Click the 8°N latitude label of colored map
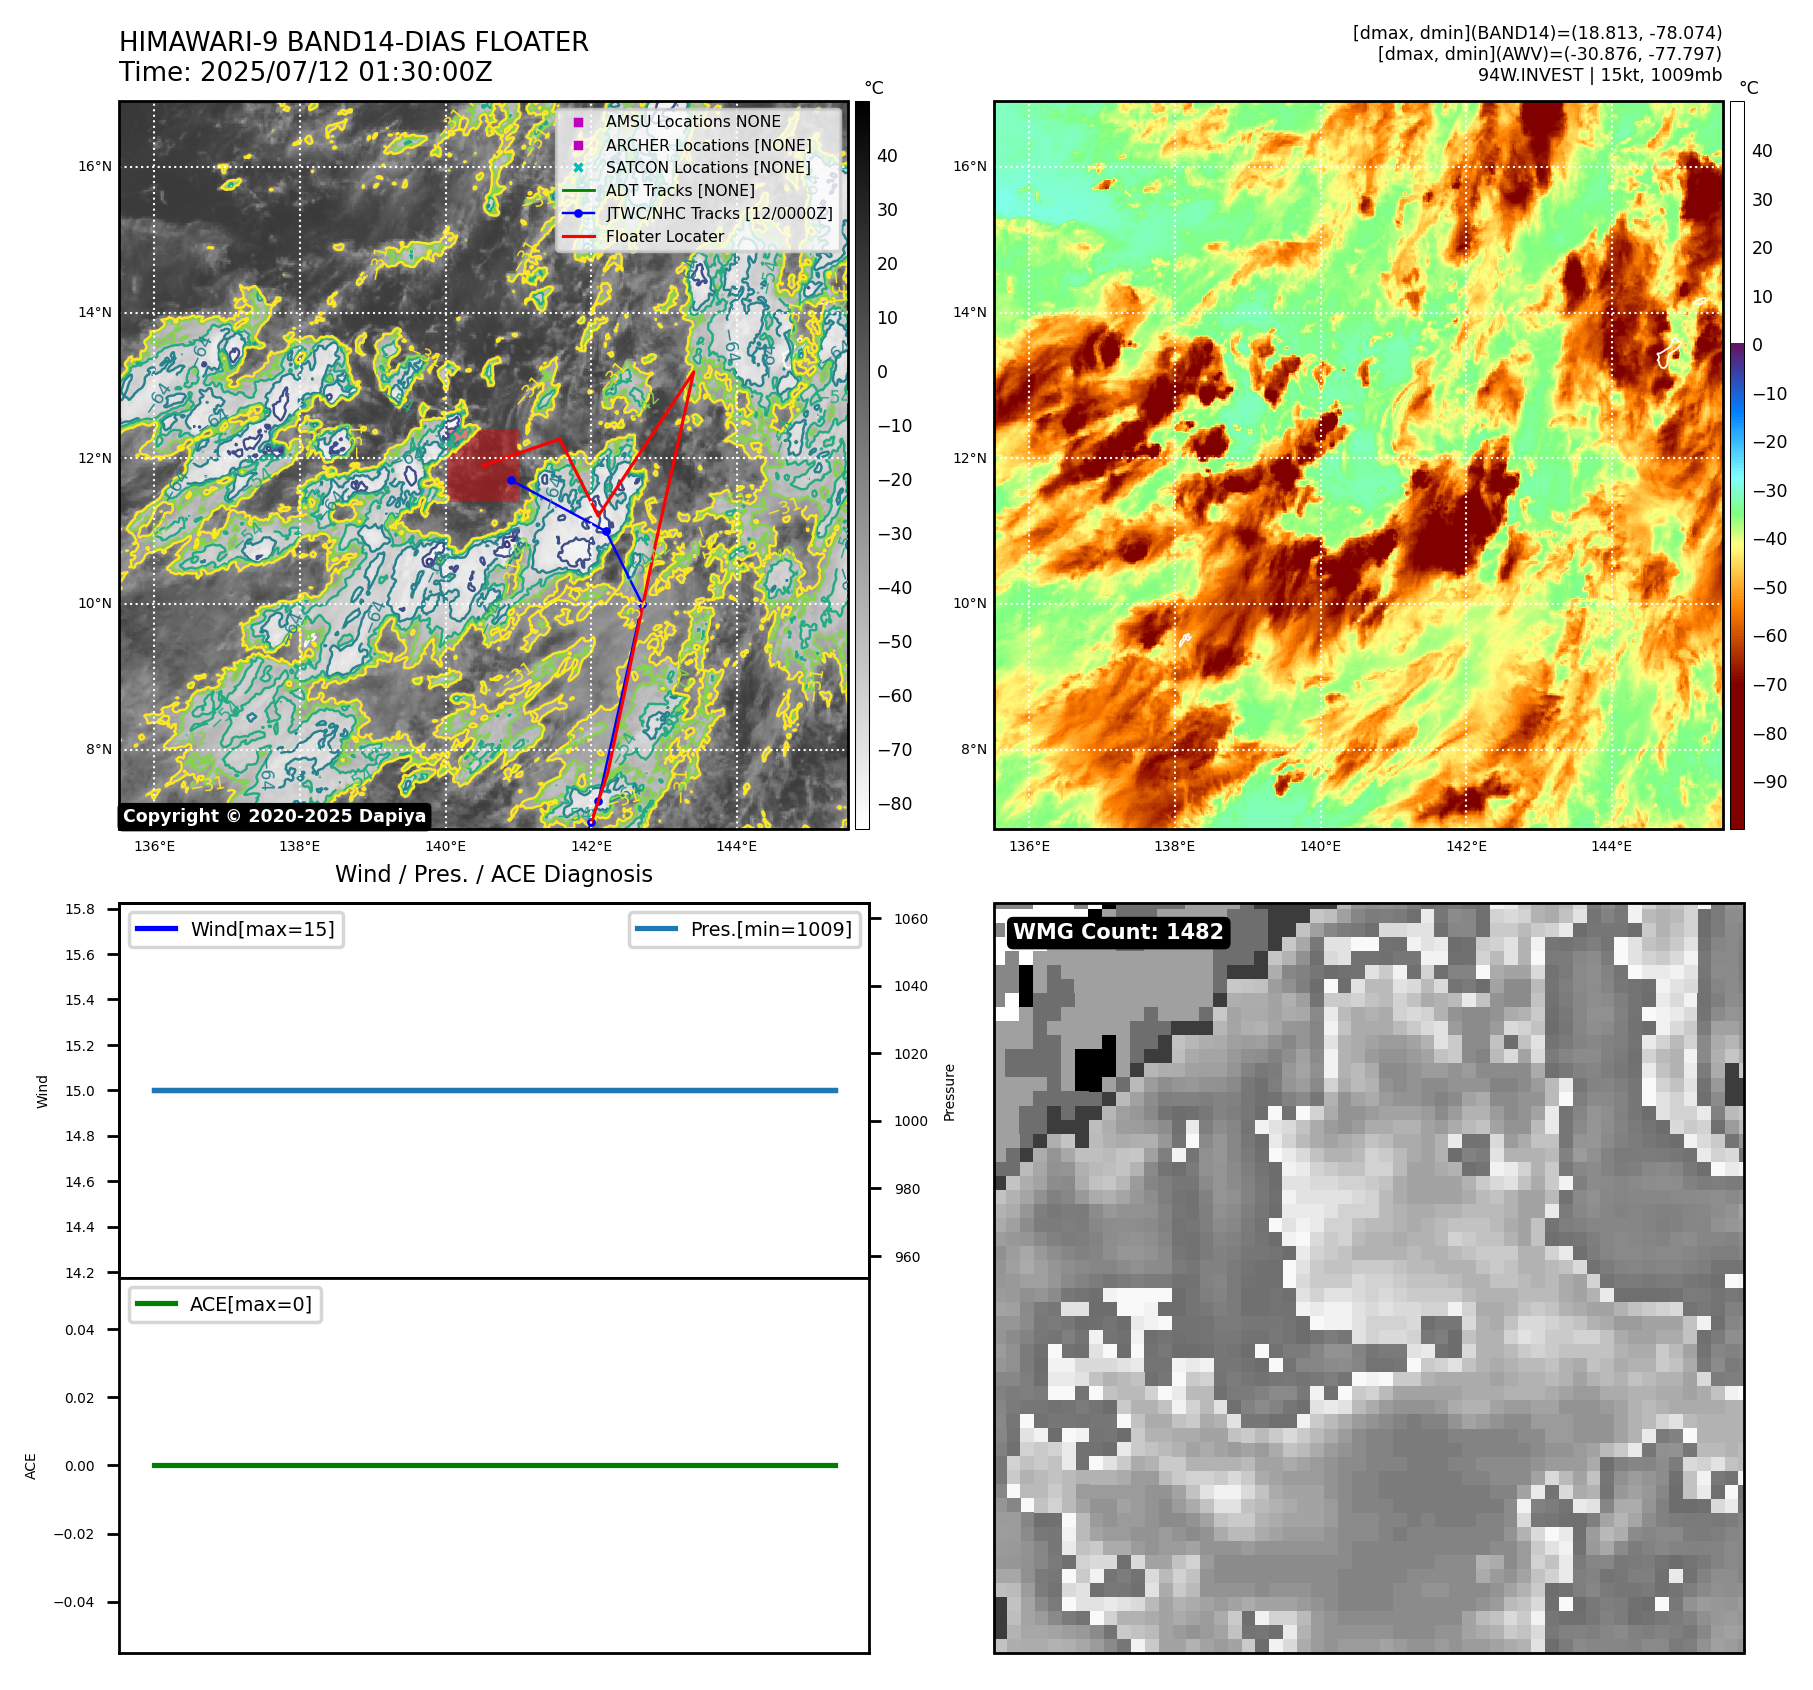1813x1690 pixels. tap(974, 749)
